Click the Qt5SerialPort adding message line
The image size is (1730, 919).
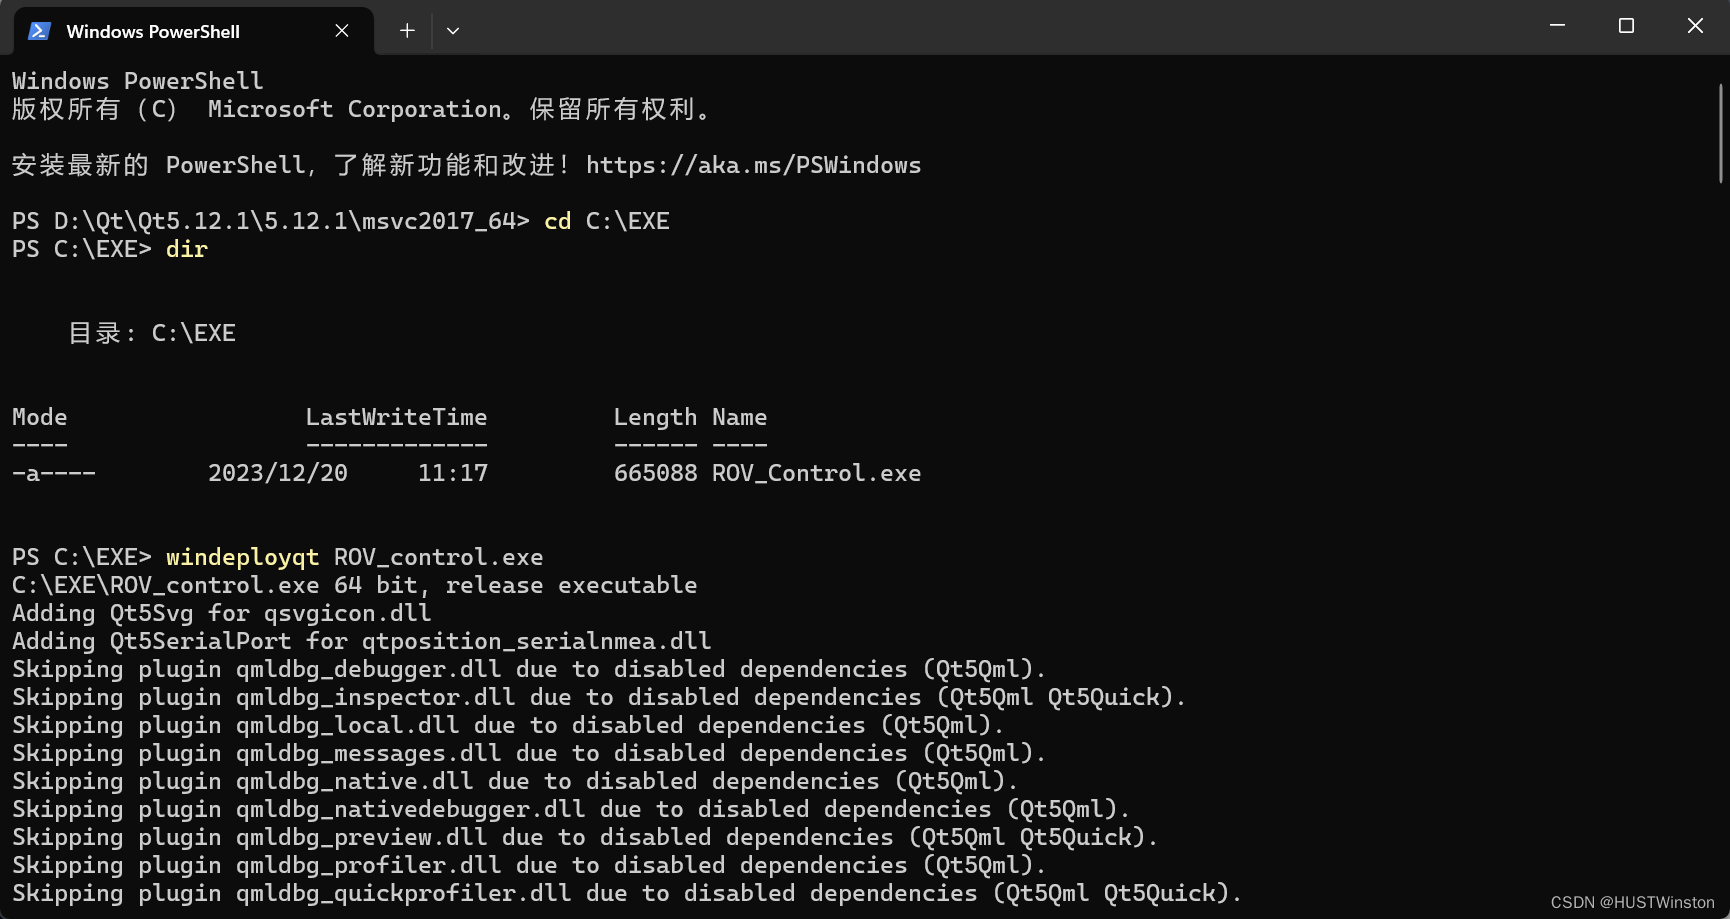pos(360,640)
